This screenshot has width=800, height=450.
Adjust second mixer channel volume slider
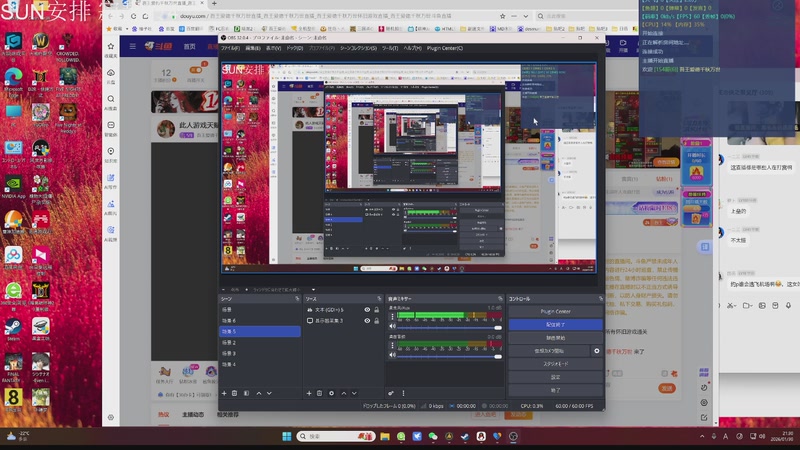coord(449,356)
